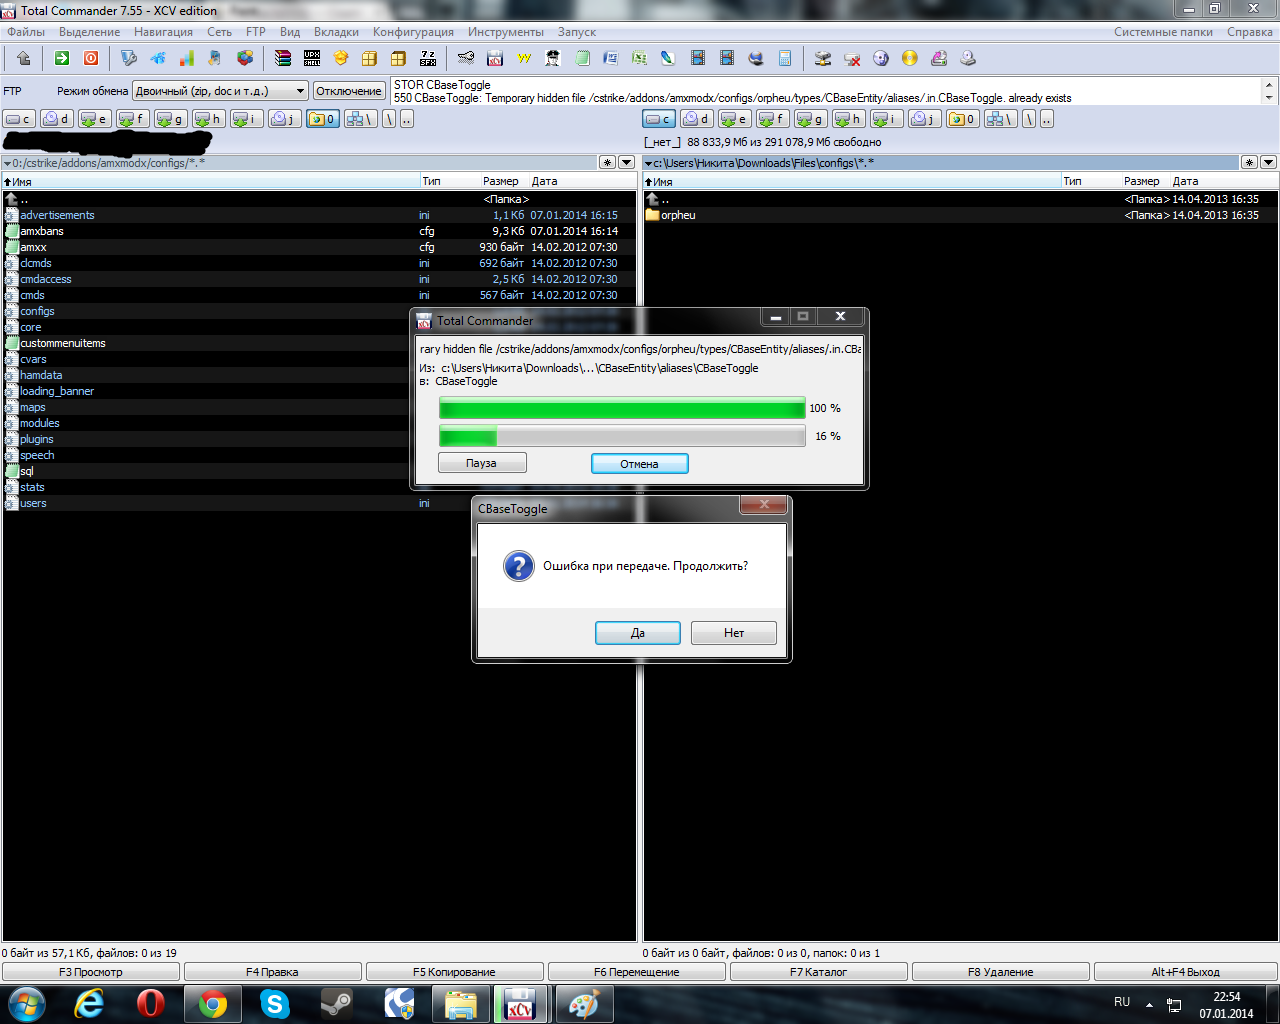The width and height of the screenshot is (1280, 1024).
Task: Open the Сеть menu
Action: (220, 32)
